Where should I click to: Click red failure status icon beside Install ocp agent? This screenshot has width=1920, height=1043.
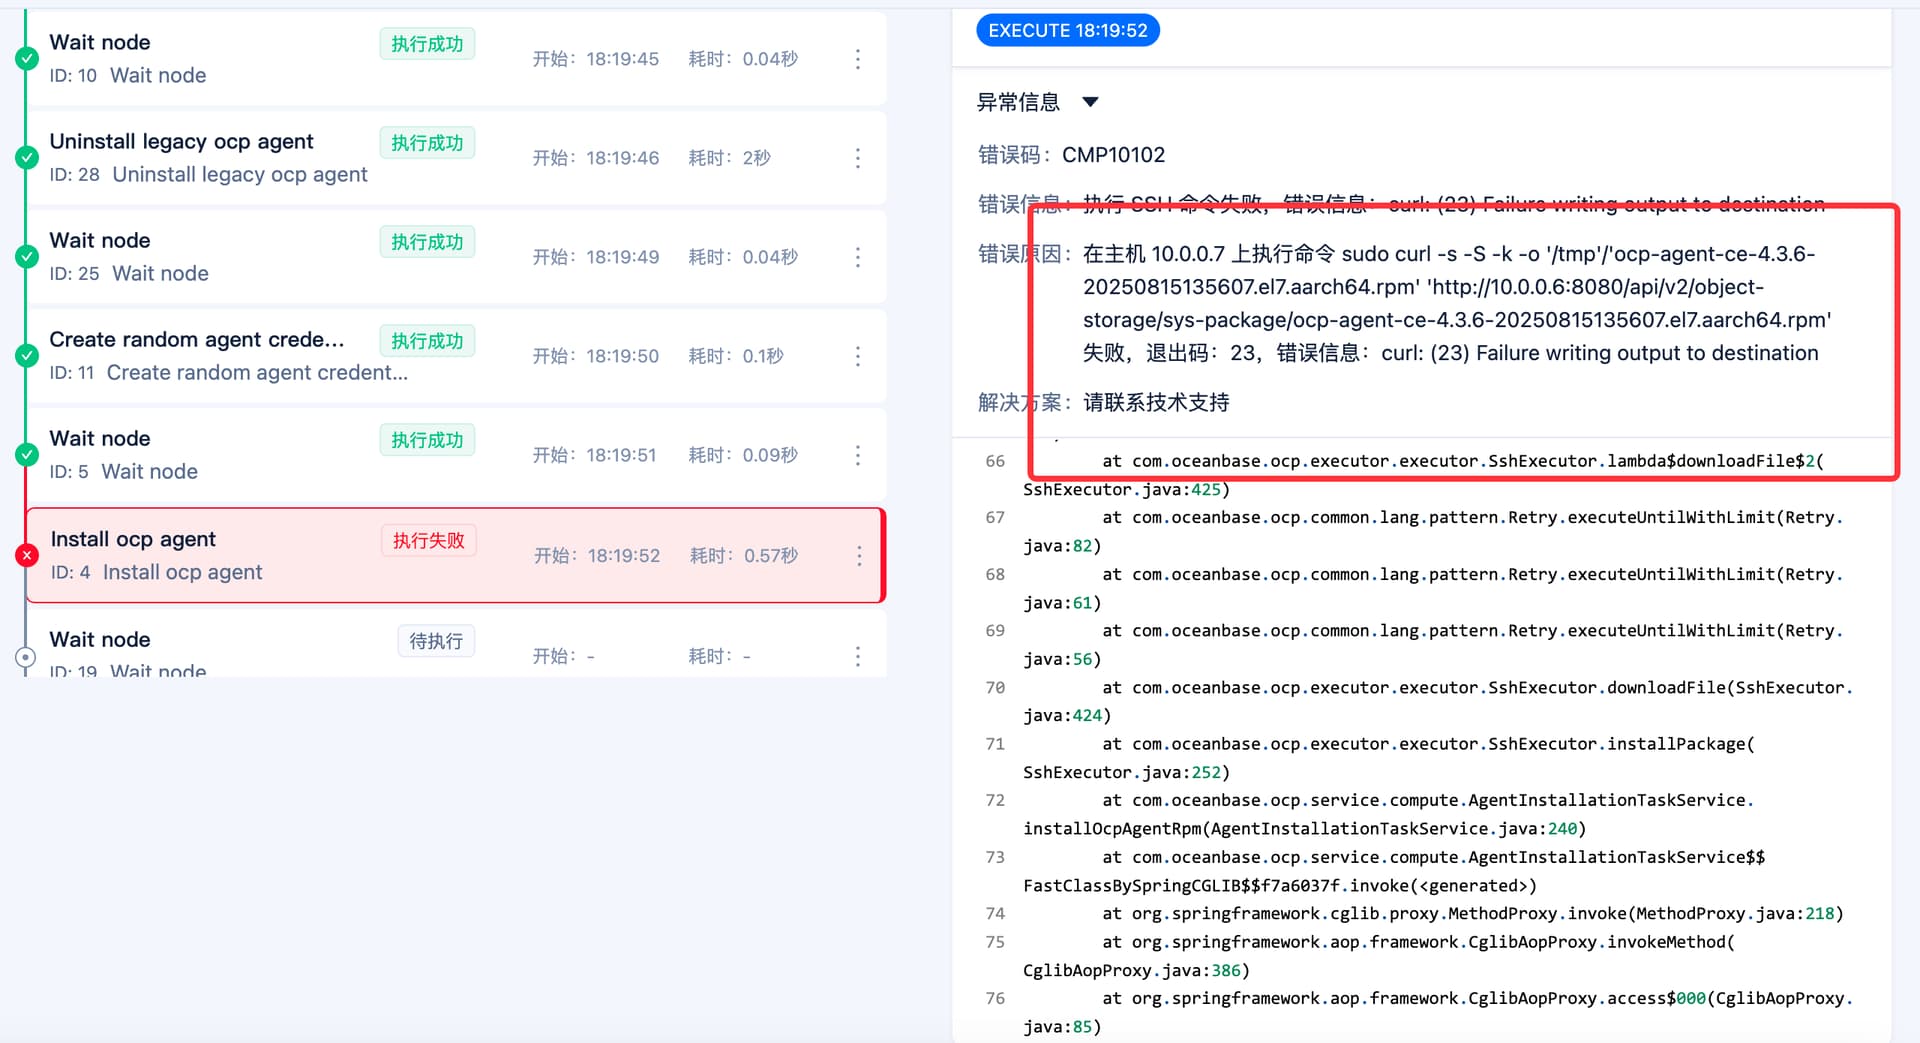coord(27,556)
